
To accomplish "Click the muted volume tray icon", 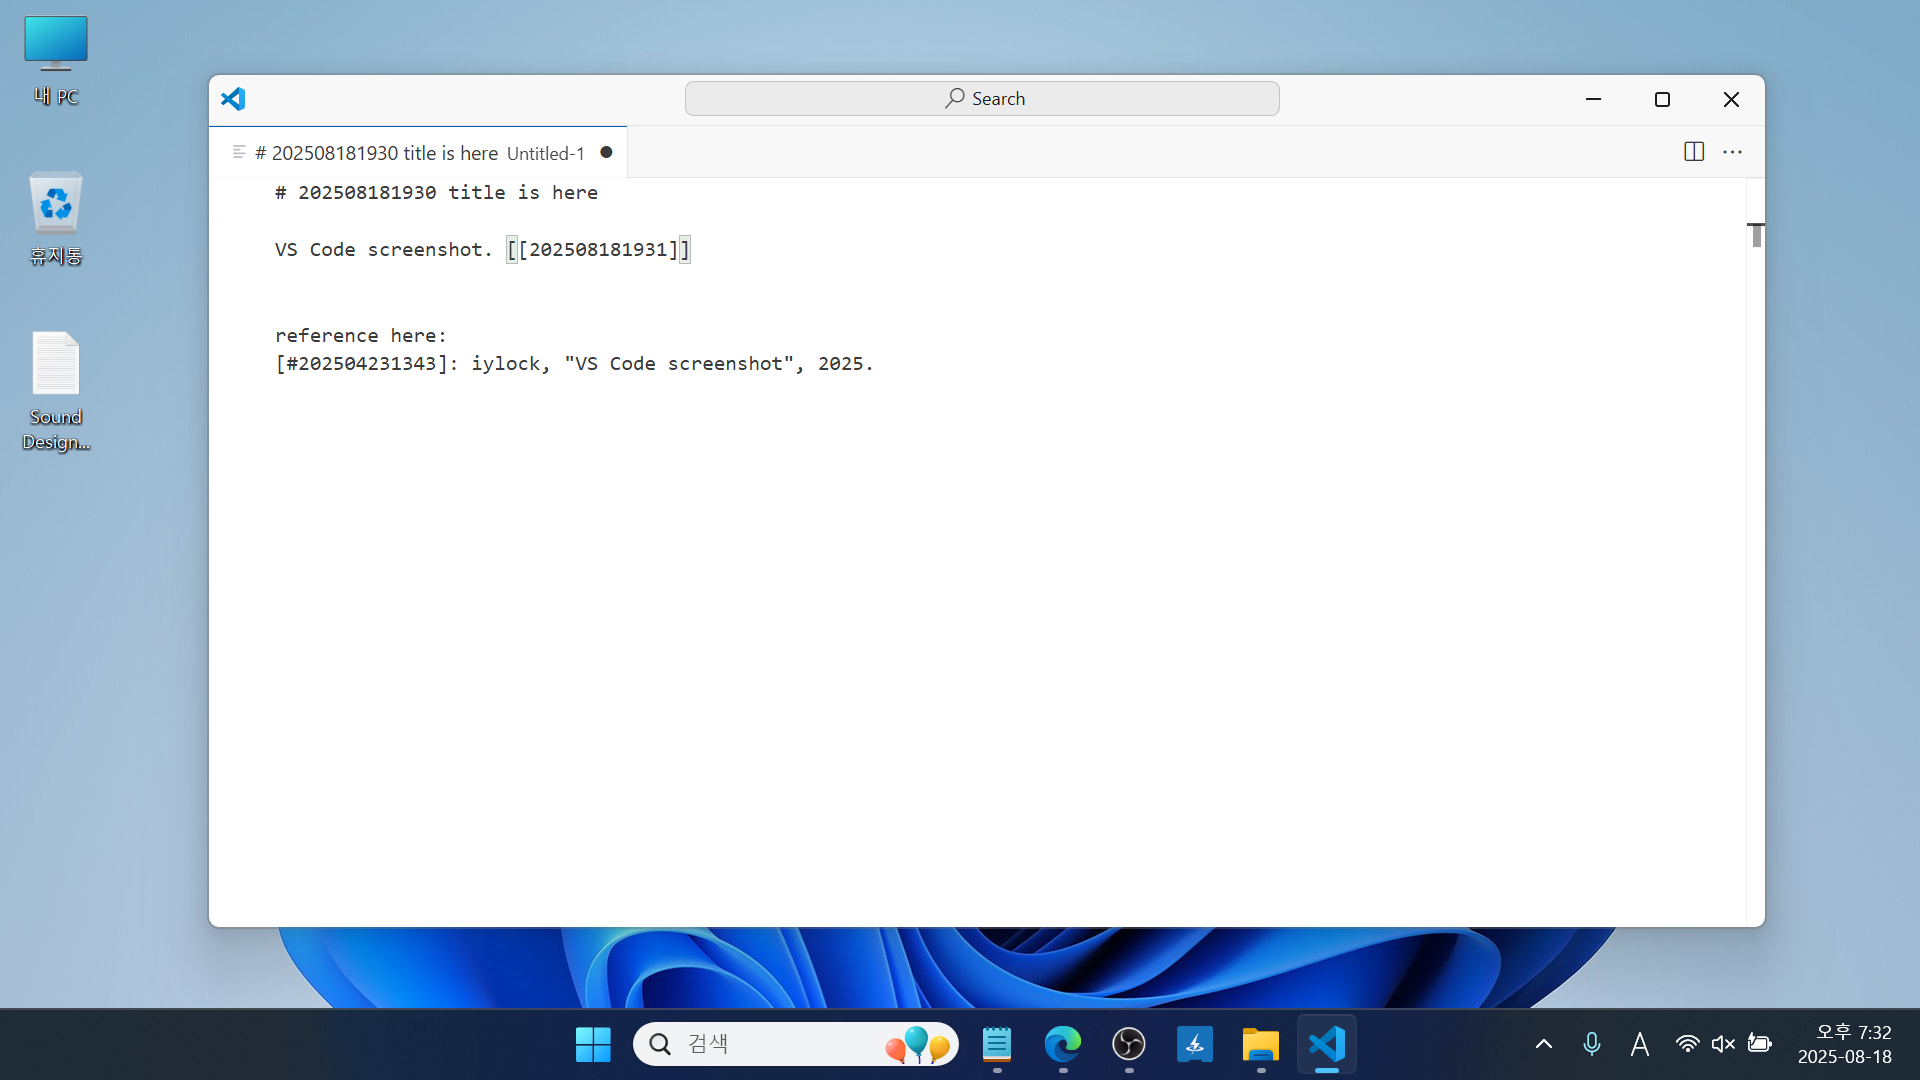I will 1723,1044.
